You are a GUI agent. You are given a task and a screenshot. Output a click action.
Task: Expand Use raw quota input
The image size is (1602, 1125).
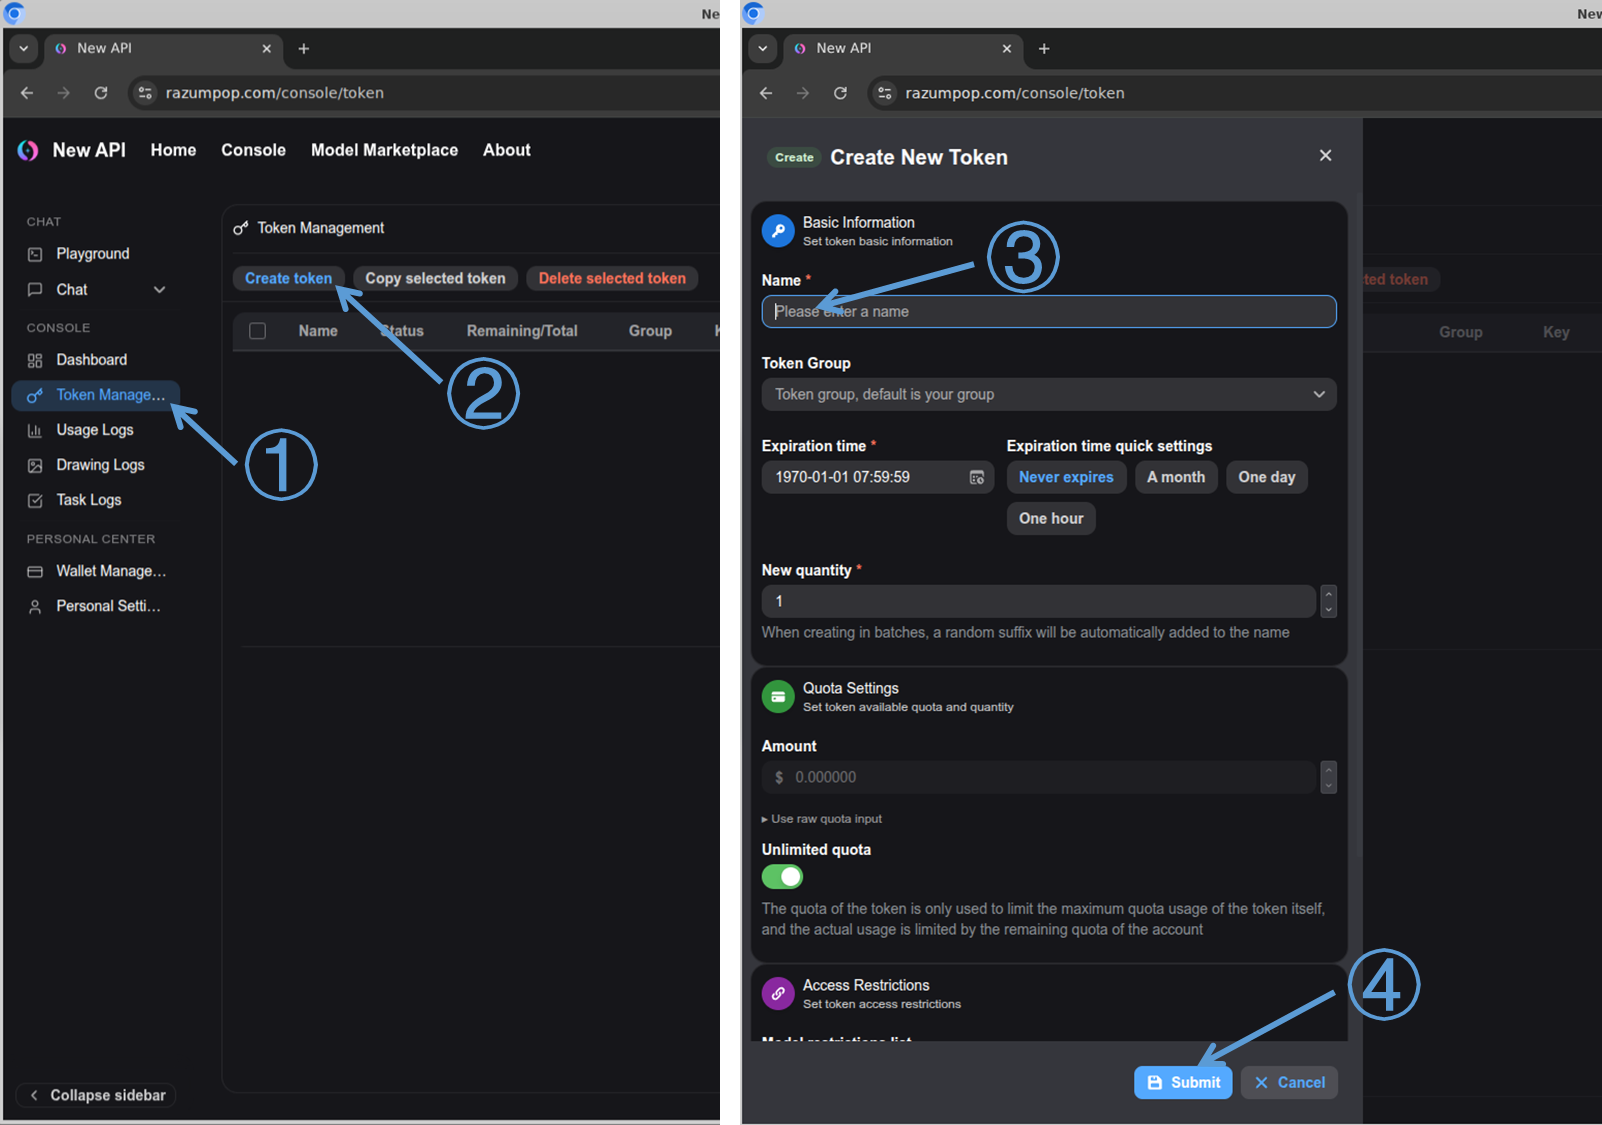pos(822,819)
